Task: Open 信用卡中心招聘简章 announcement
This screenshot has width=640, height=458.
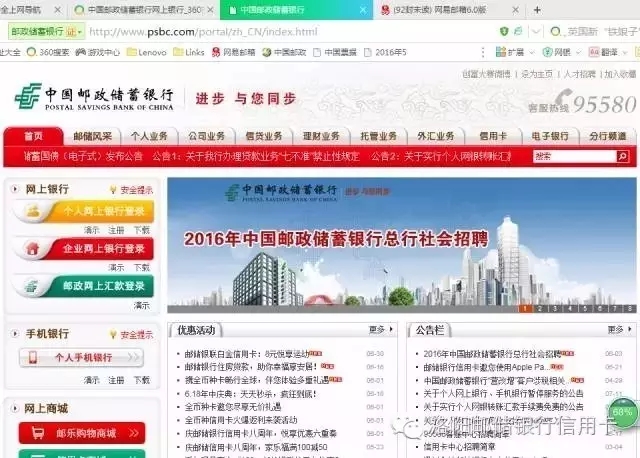Action: [459, 447]
